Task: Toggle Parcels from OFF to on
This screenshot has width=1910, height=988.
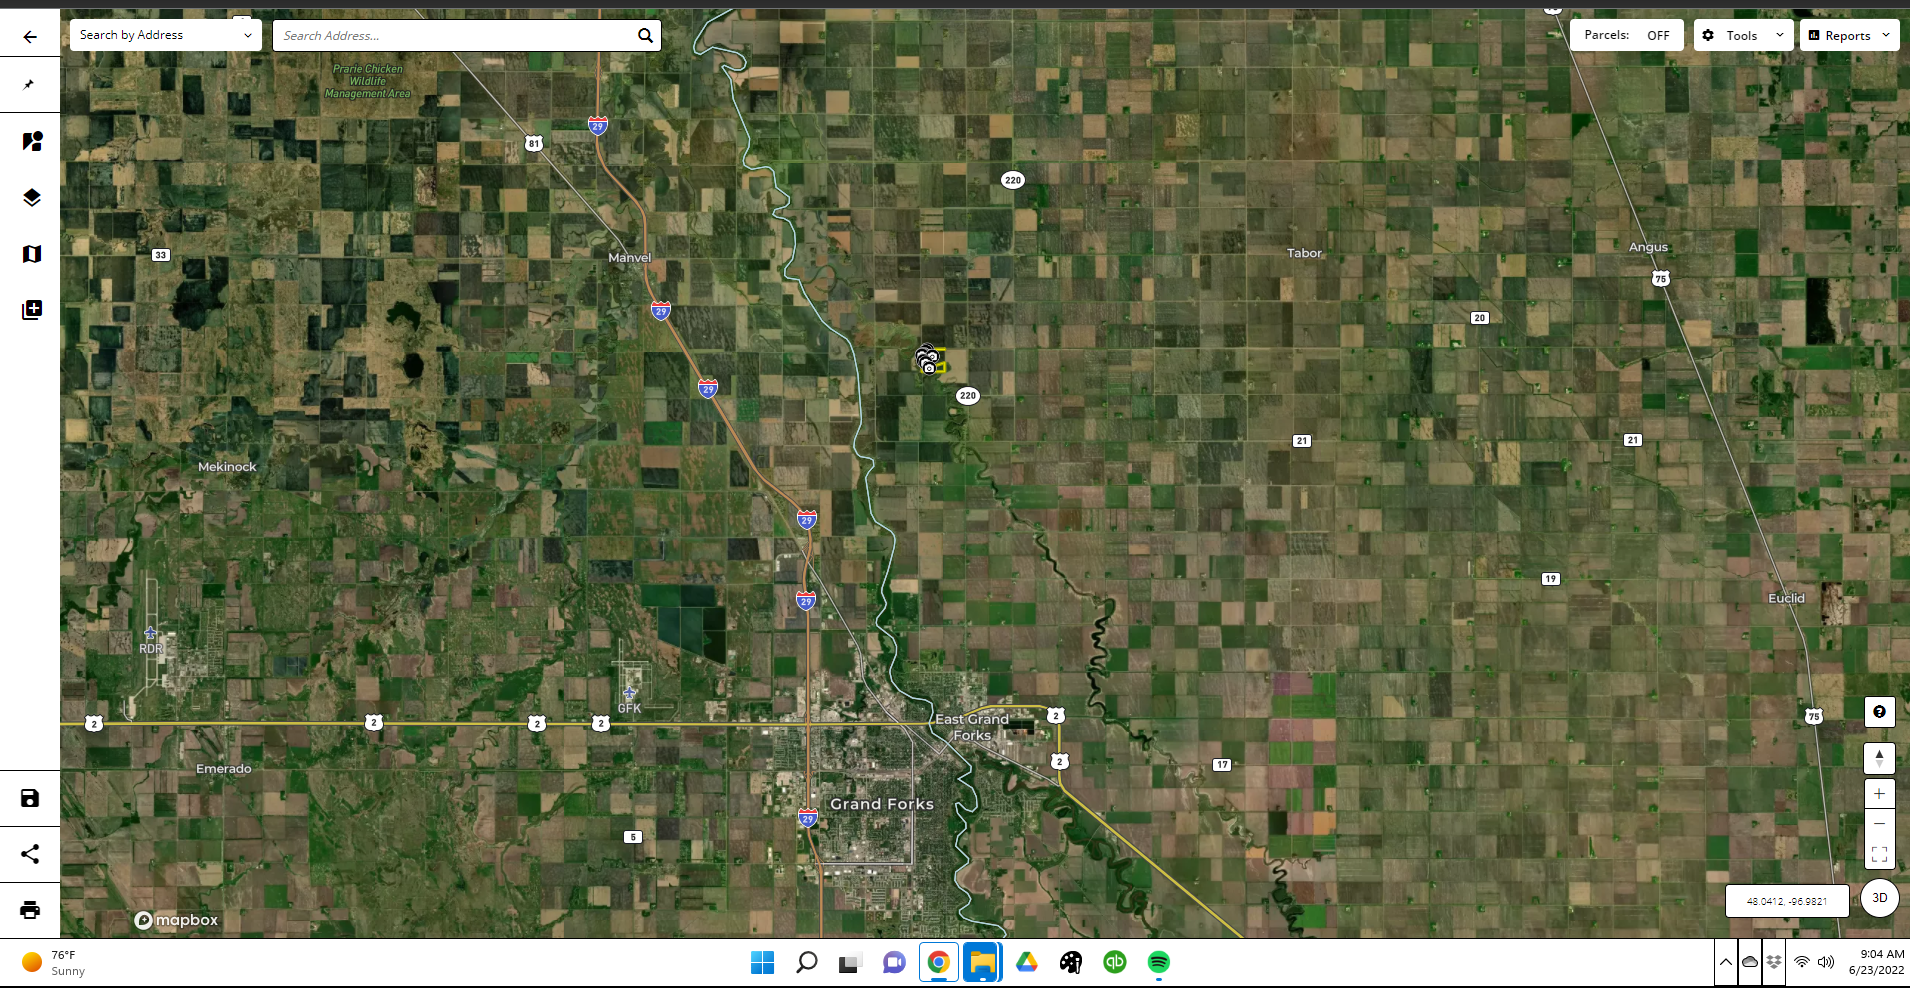Action: (1626, 35)
